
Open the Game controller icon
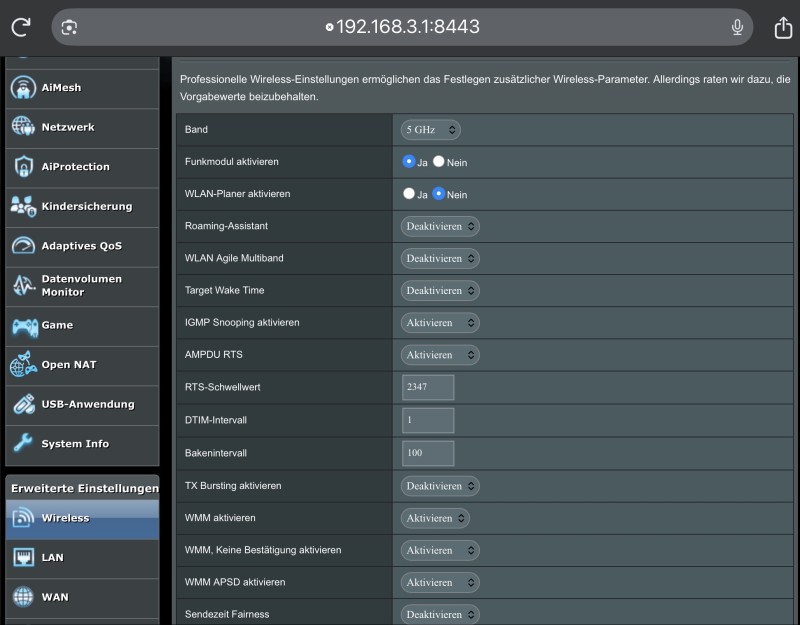click(x=23, y=325)
